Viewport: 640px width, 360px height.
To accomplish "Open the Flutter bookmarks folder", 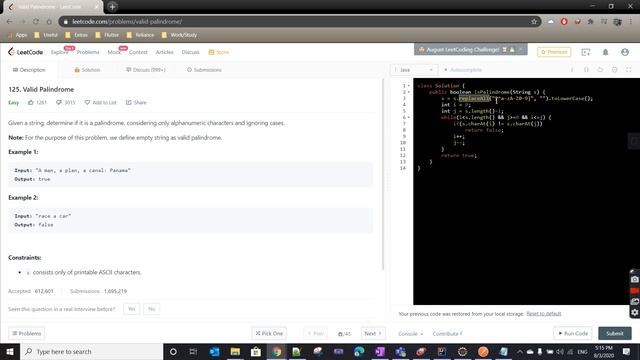I will [x=107, y=35].
